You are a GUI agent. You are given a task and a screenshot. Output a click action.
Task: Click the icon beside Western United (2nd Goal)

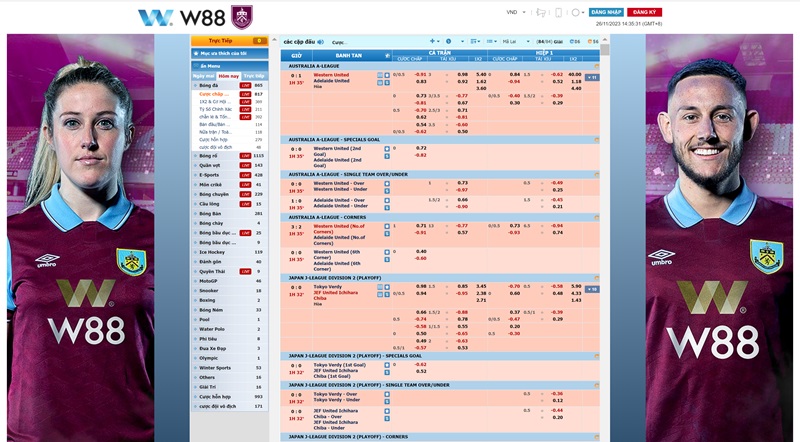pyautogui.click(x=387, y=149)
